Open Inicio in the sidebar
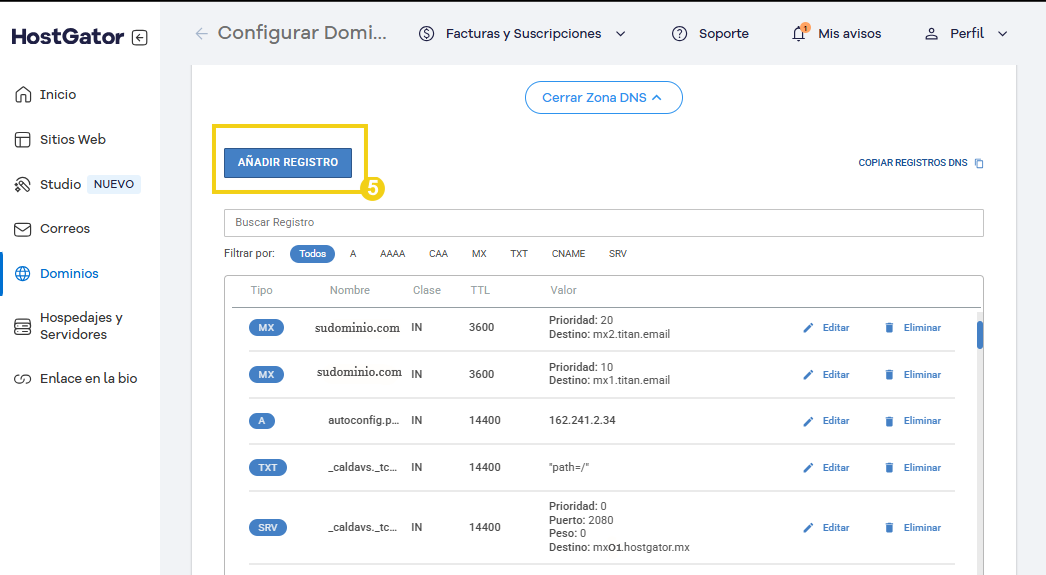 58,95
